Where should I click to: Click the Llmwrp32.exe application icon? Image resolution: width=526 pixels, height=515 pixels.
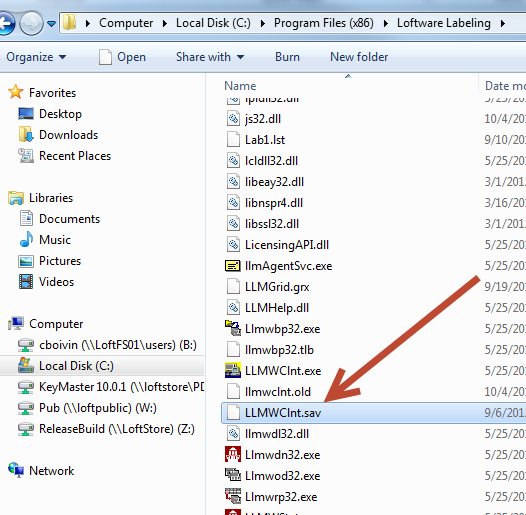point(233,497)
